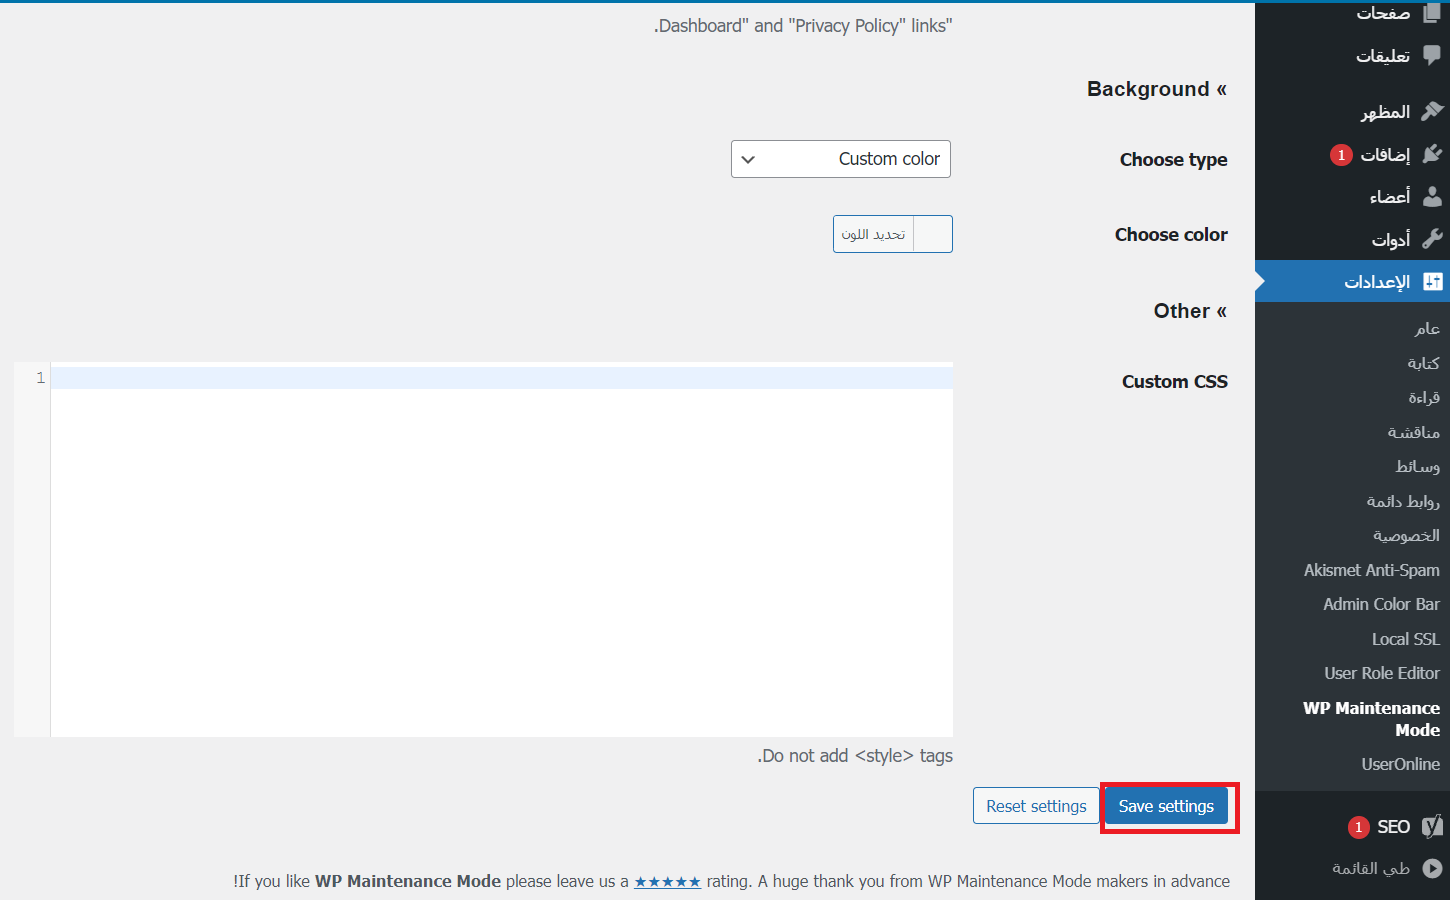Screen dimensions: 1450x900
Task: Select Admin Color Bar submenu item
Action: click(1381, 604)
